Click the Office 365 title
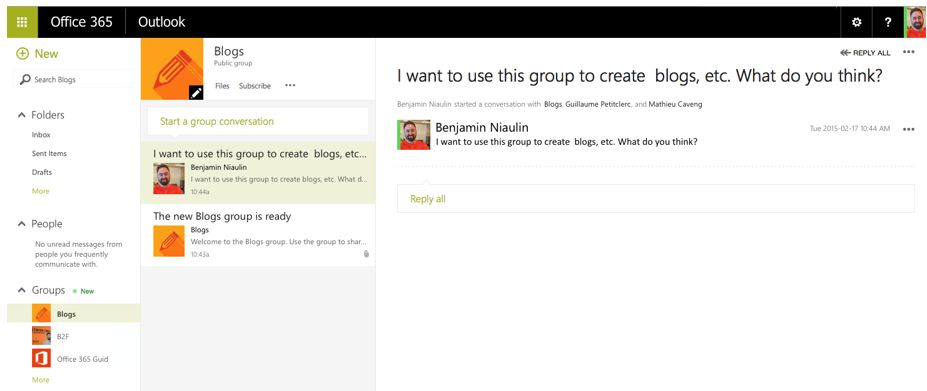This screenshot has width=927, height=391. click(82, 22)
